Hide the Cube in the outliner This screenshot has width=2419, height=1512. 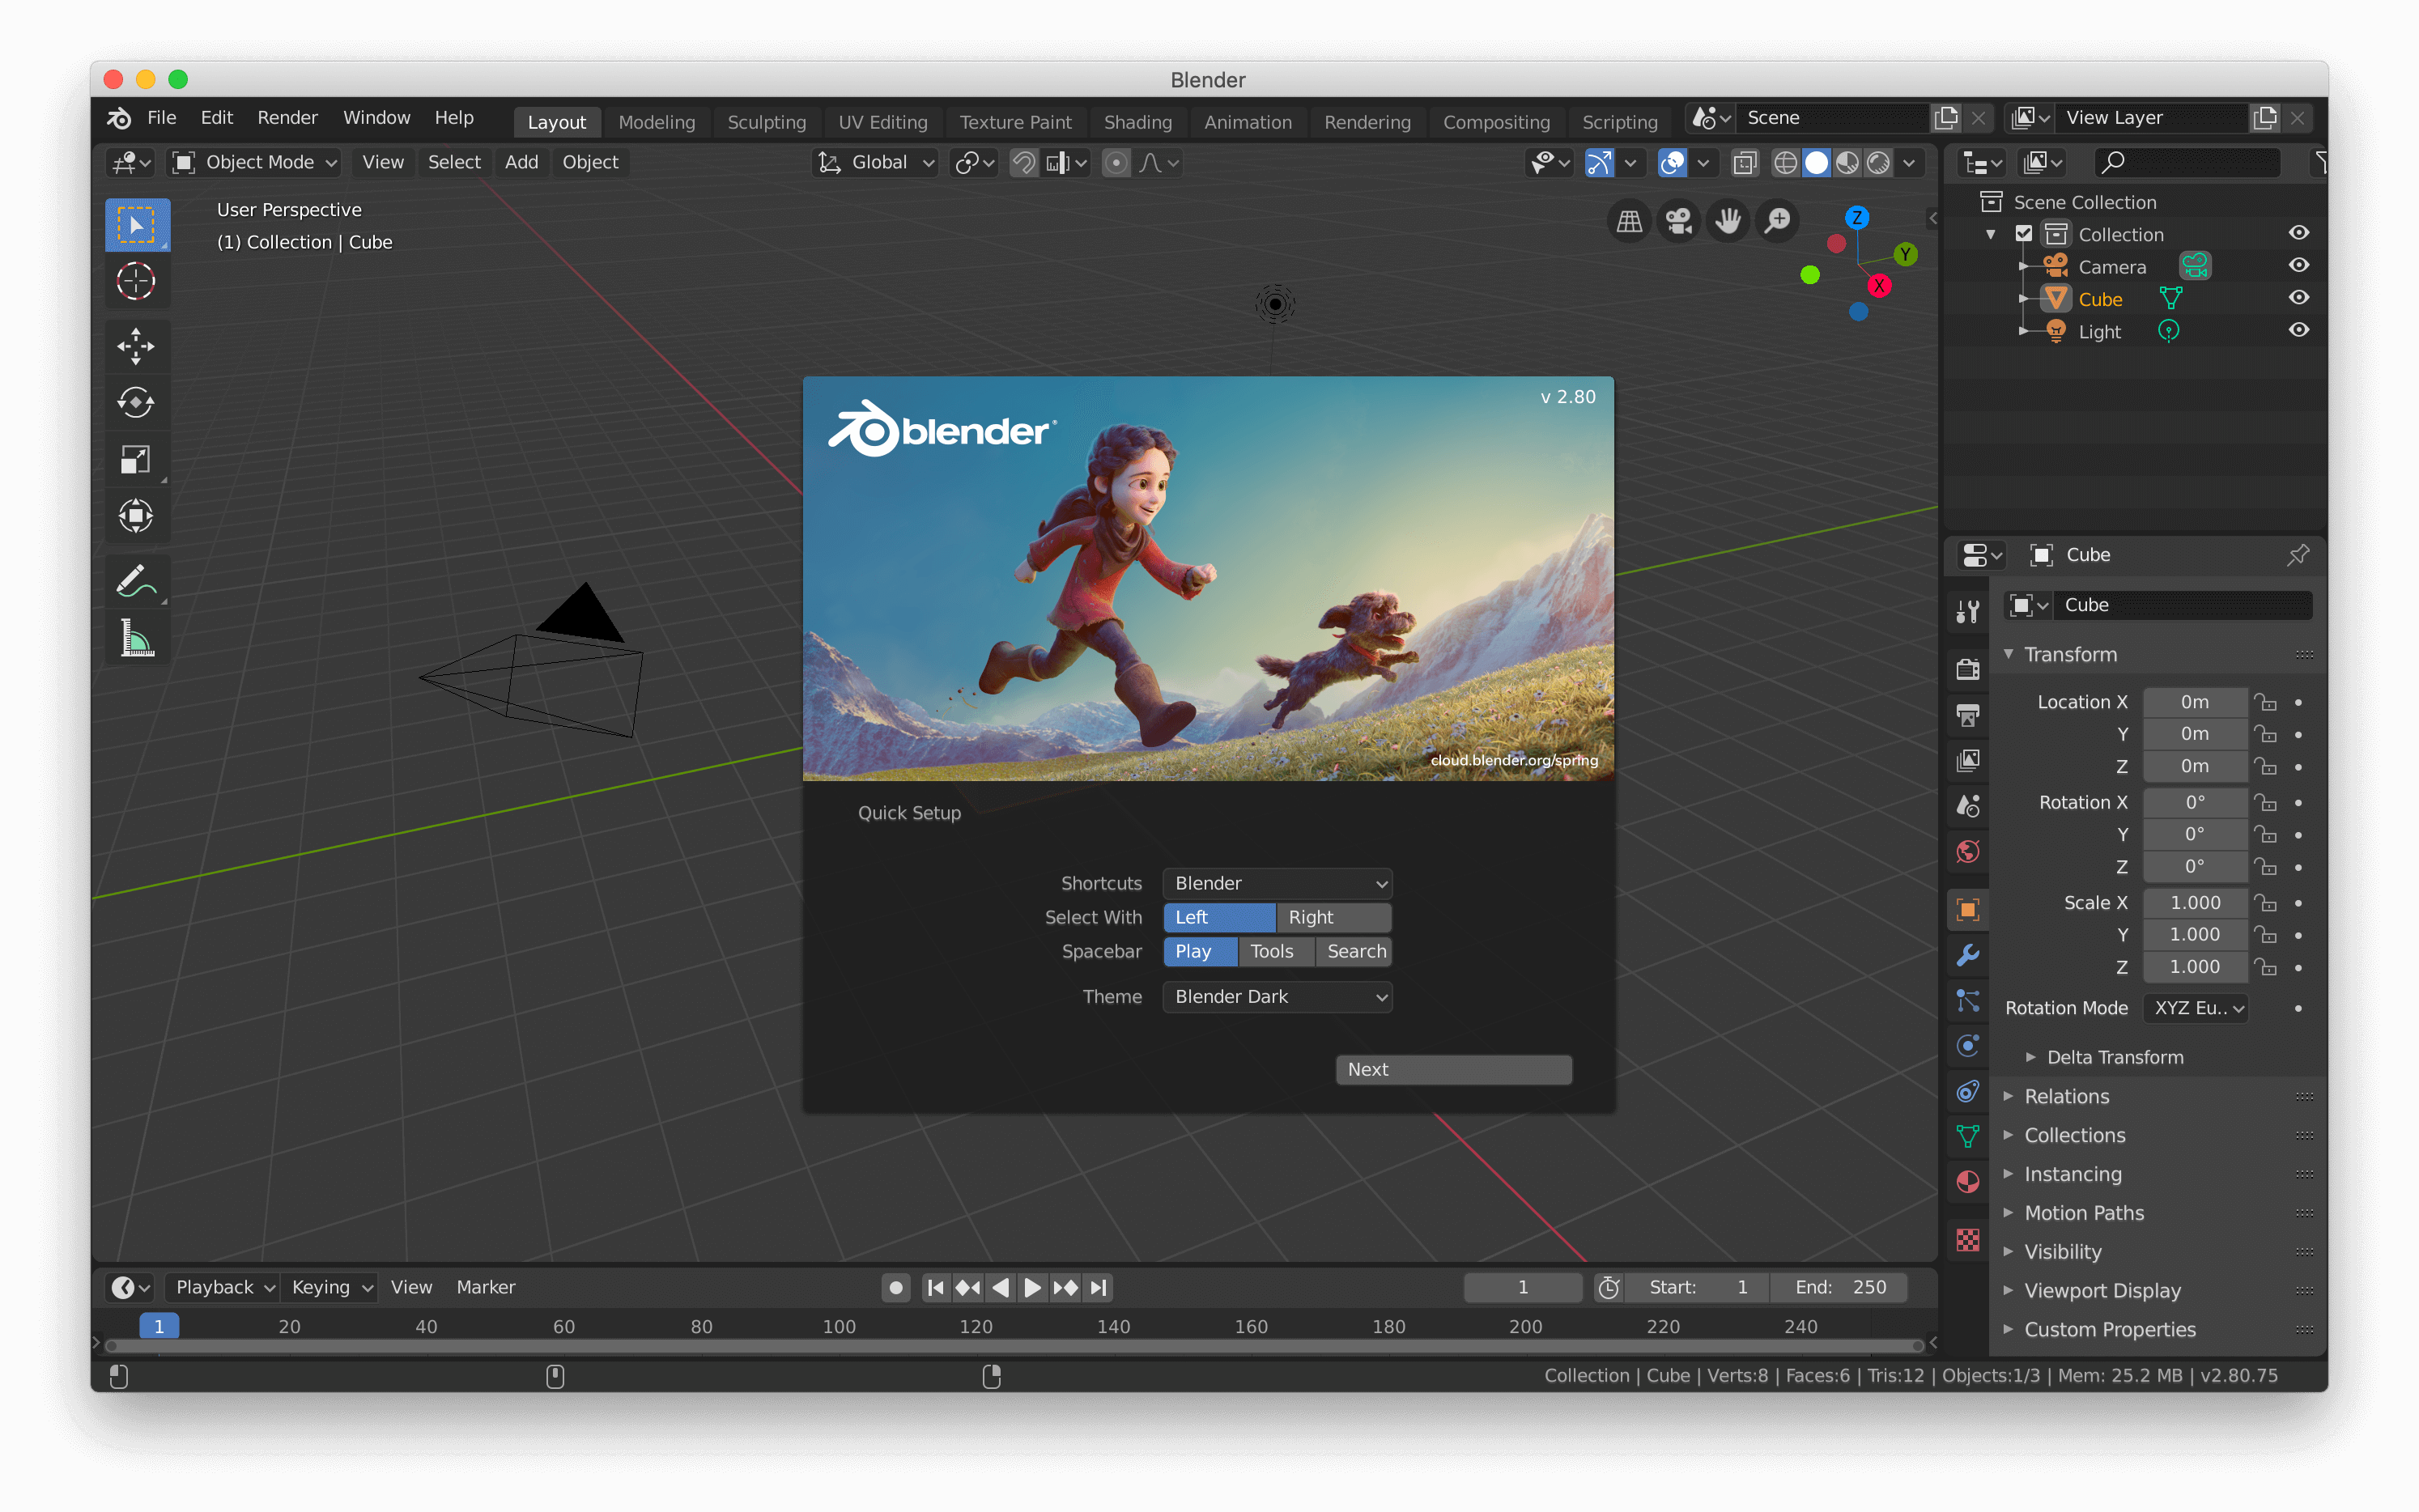point(2299,297)
